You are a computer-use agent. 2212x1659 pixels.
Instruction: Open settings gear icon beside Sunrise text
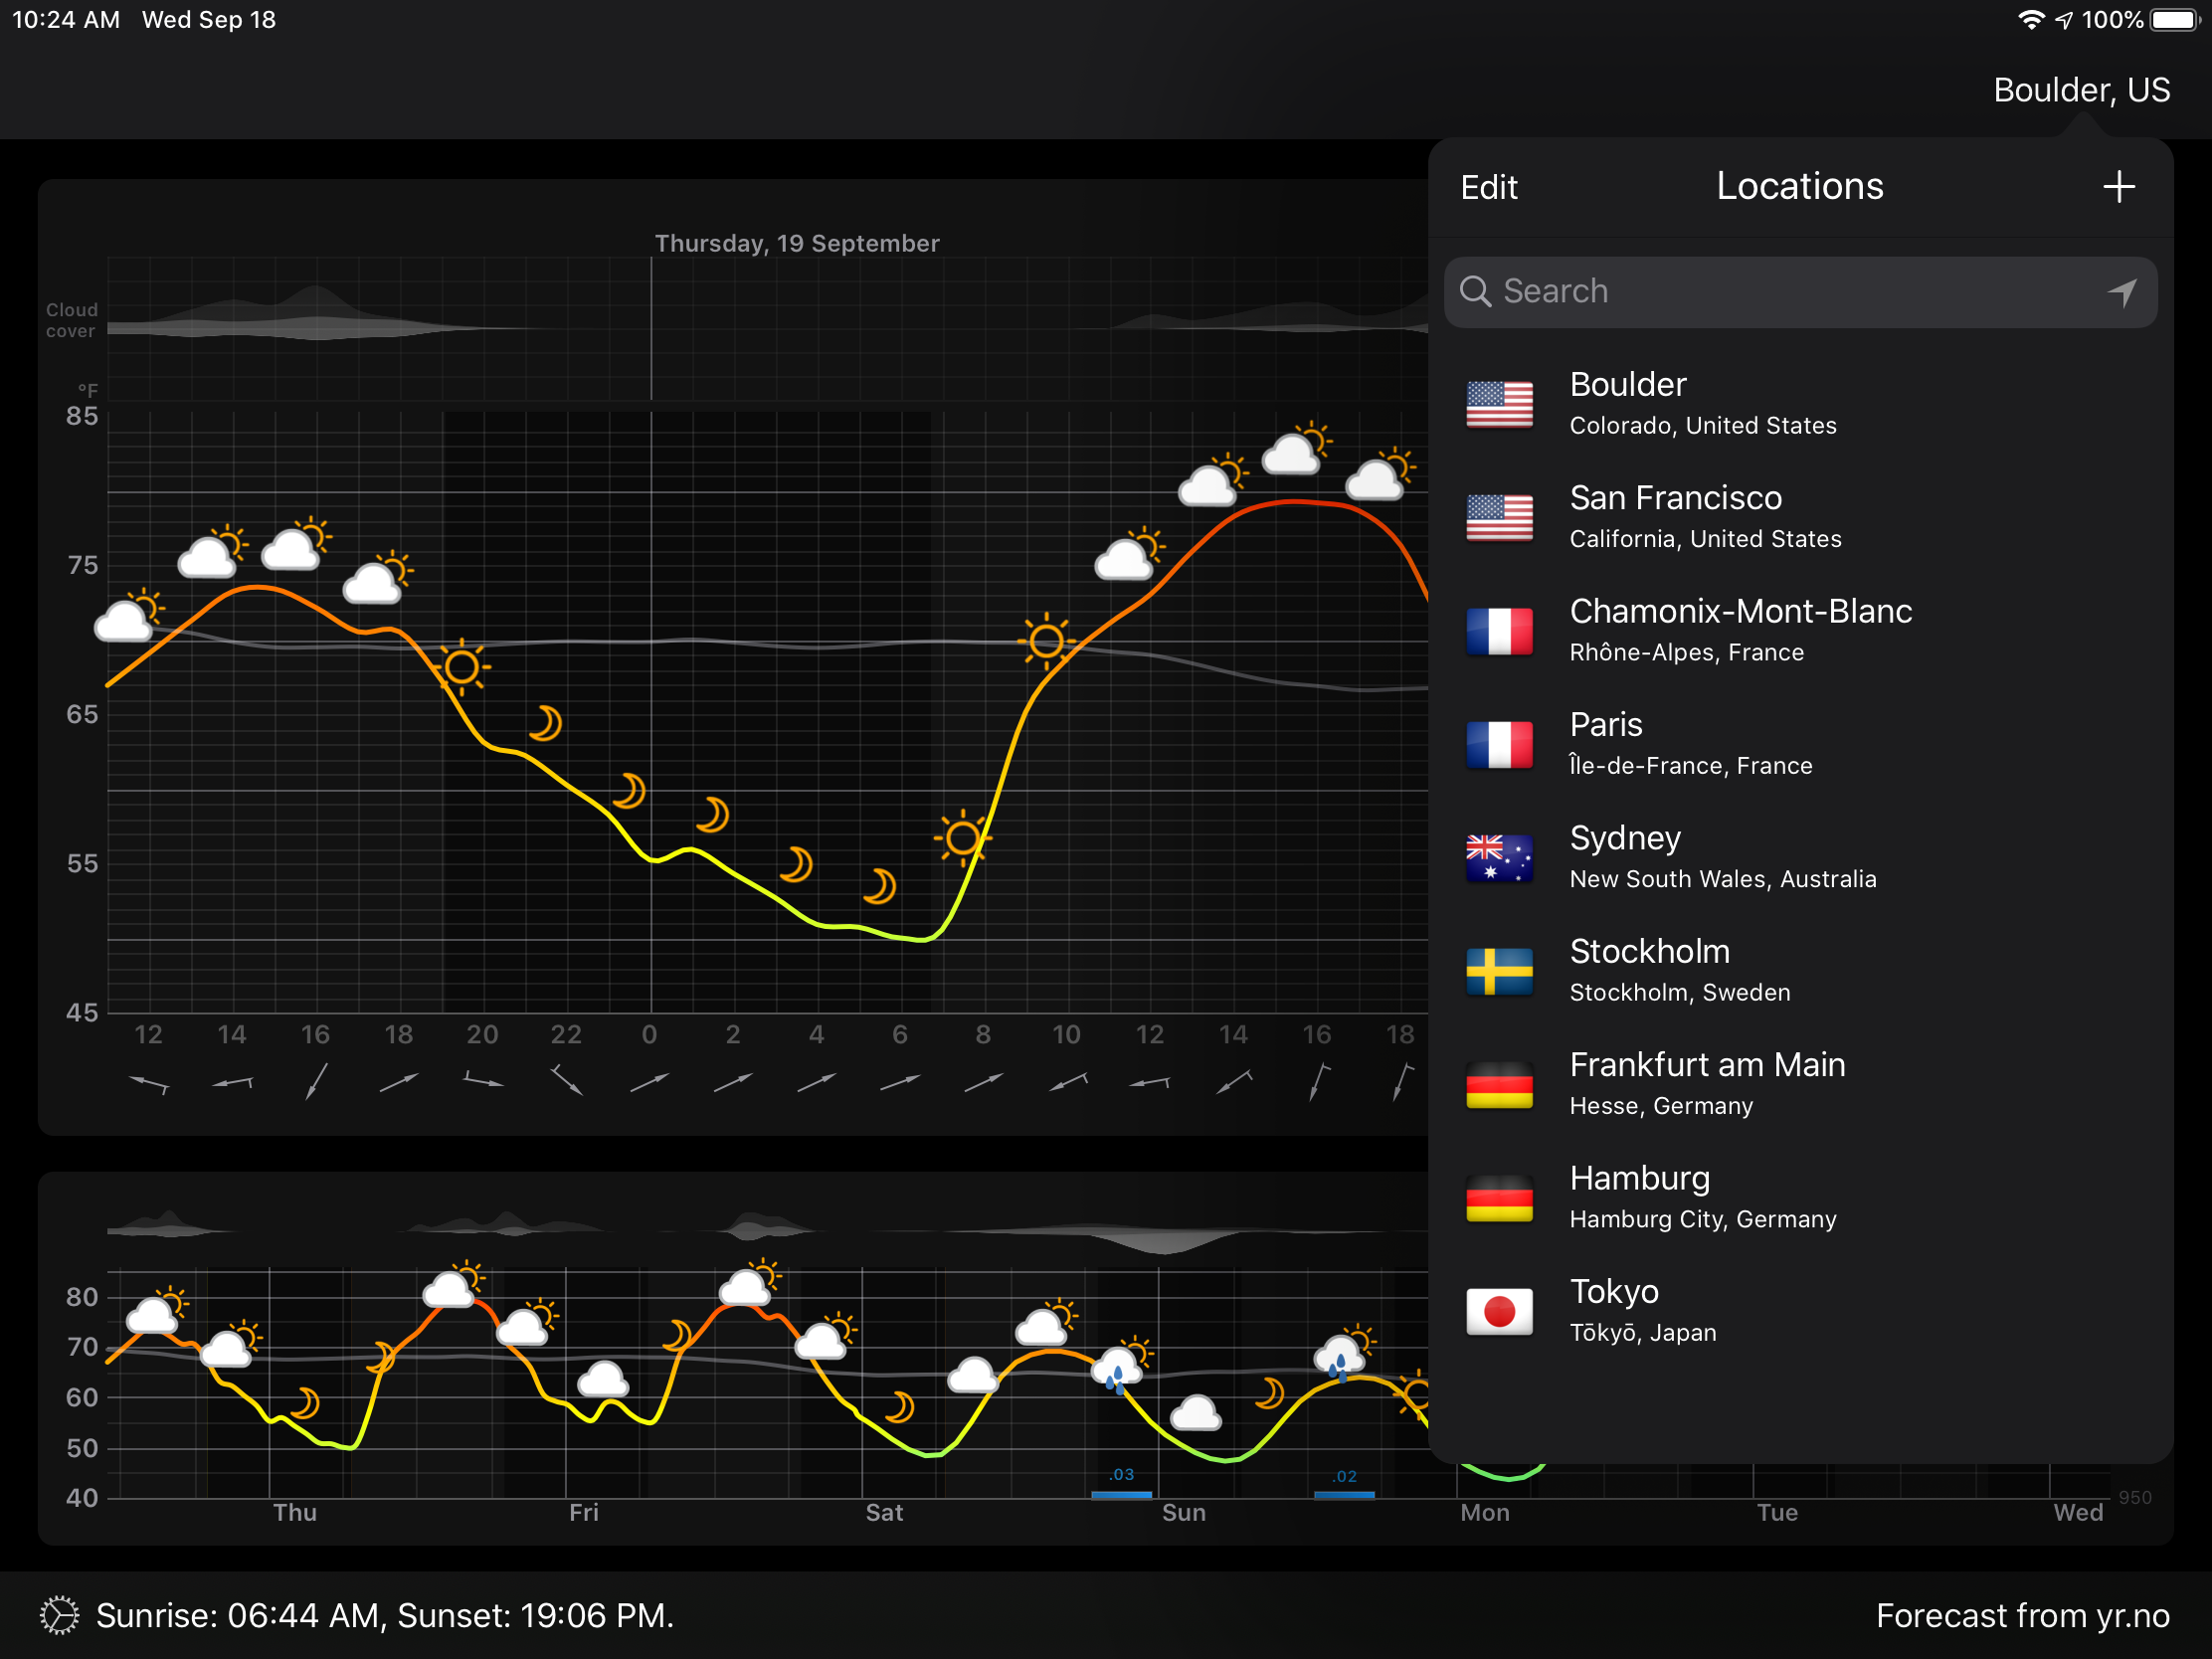[x=59, y=1615]
